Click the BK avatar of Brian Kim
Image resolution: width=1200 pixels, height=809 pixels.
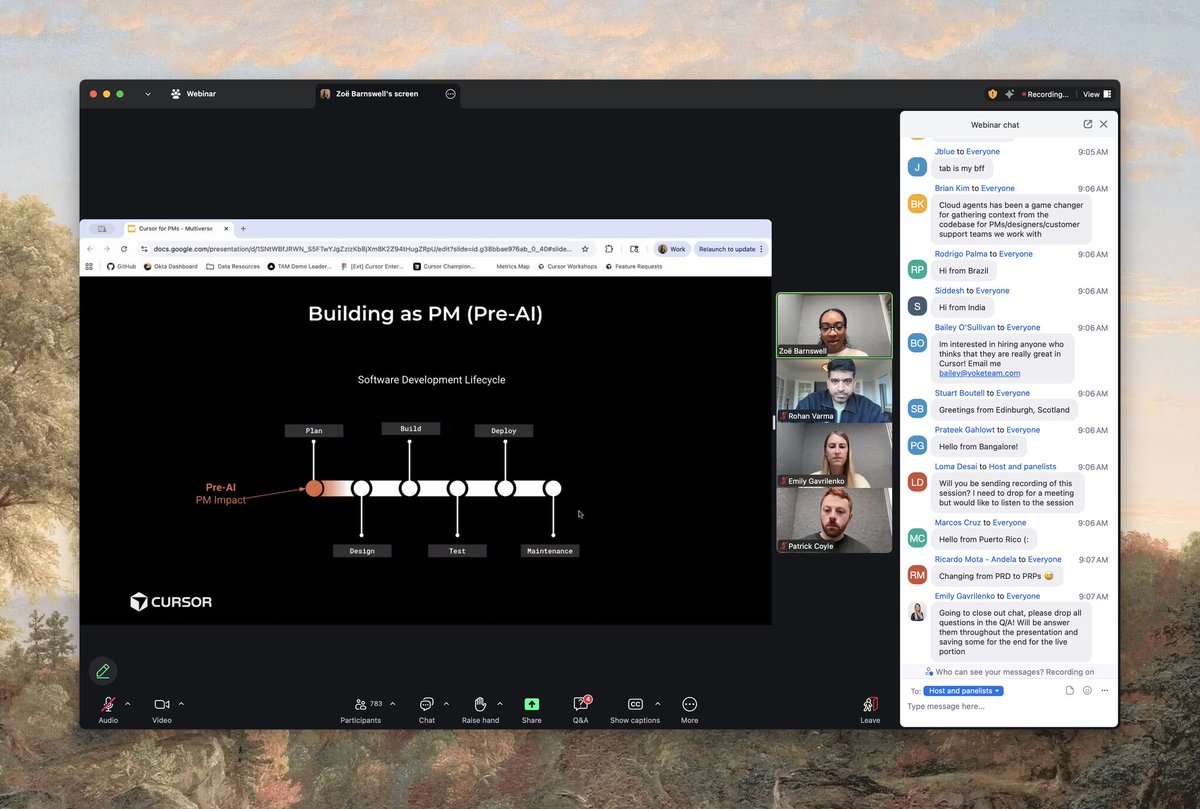point(917,203)
